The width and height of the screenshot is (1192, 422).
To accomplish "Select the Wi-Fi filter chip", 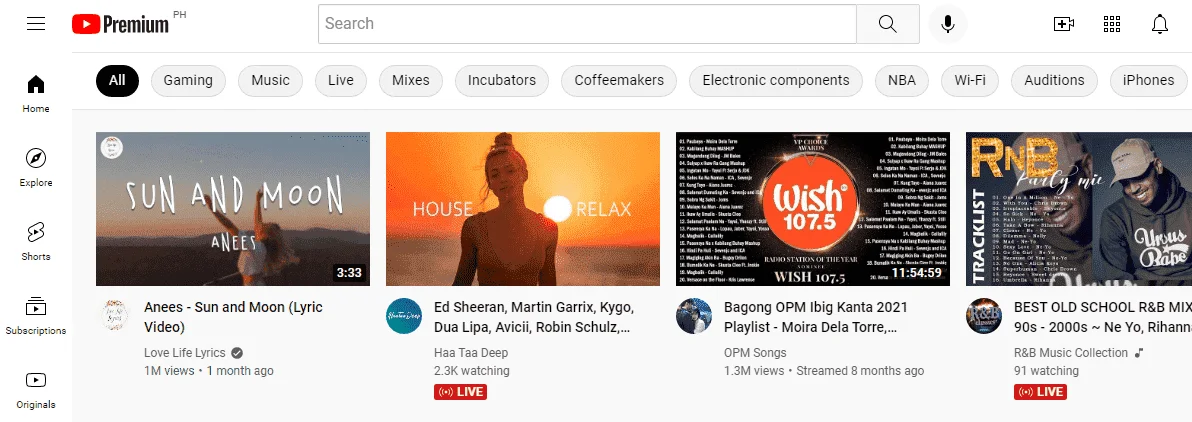I will (970, 81).
